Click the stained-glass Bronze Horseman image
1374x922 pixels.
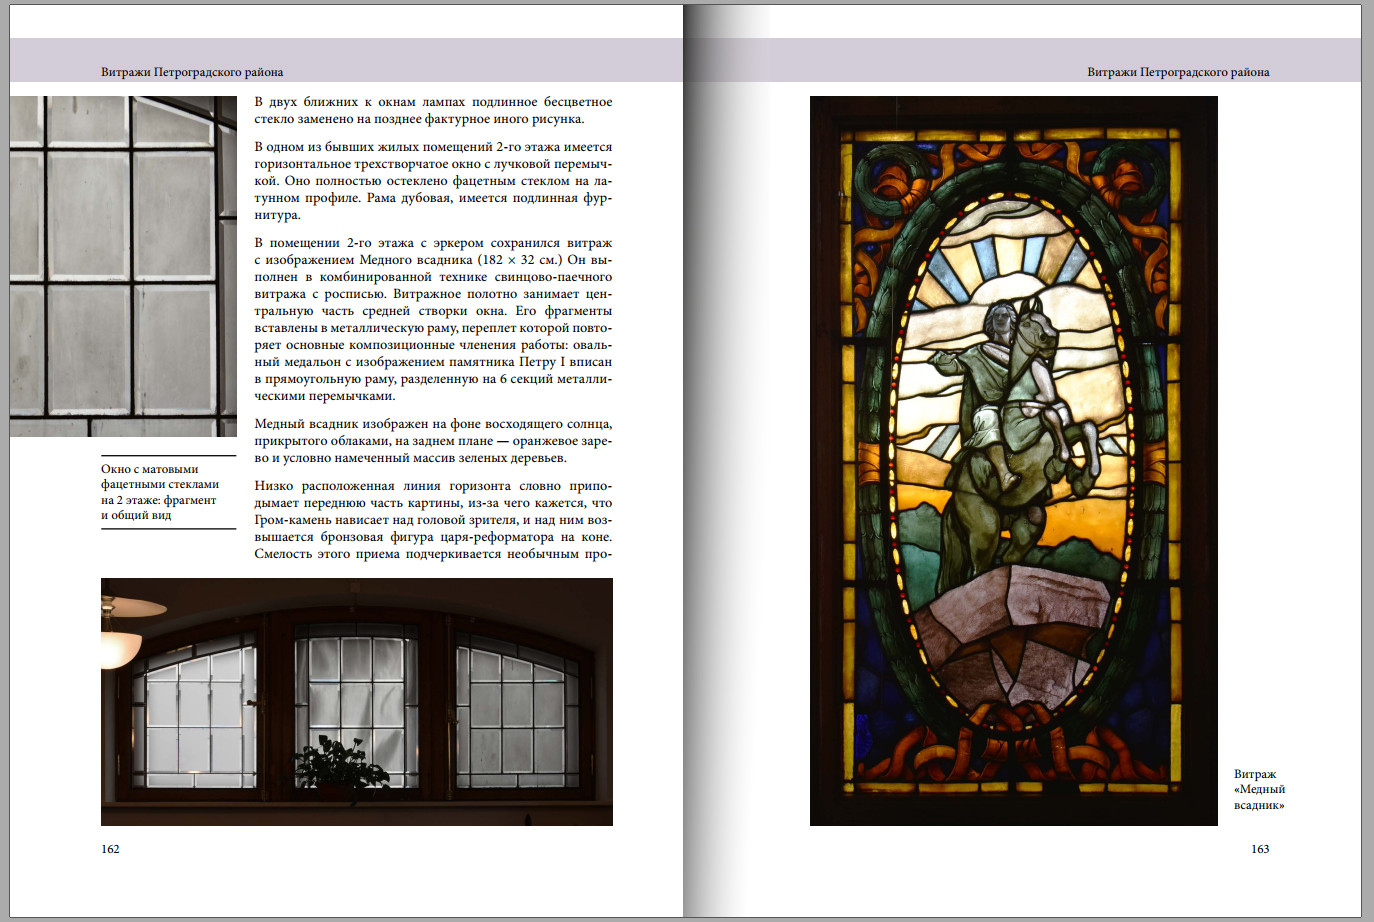pyautogui.click(x=1013, y=460)
